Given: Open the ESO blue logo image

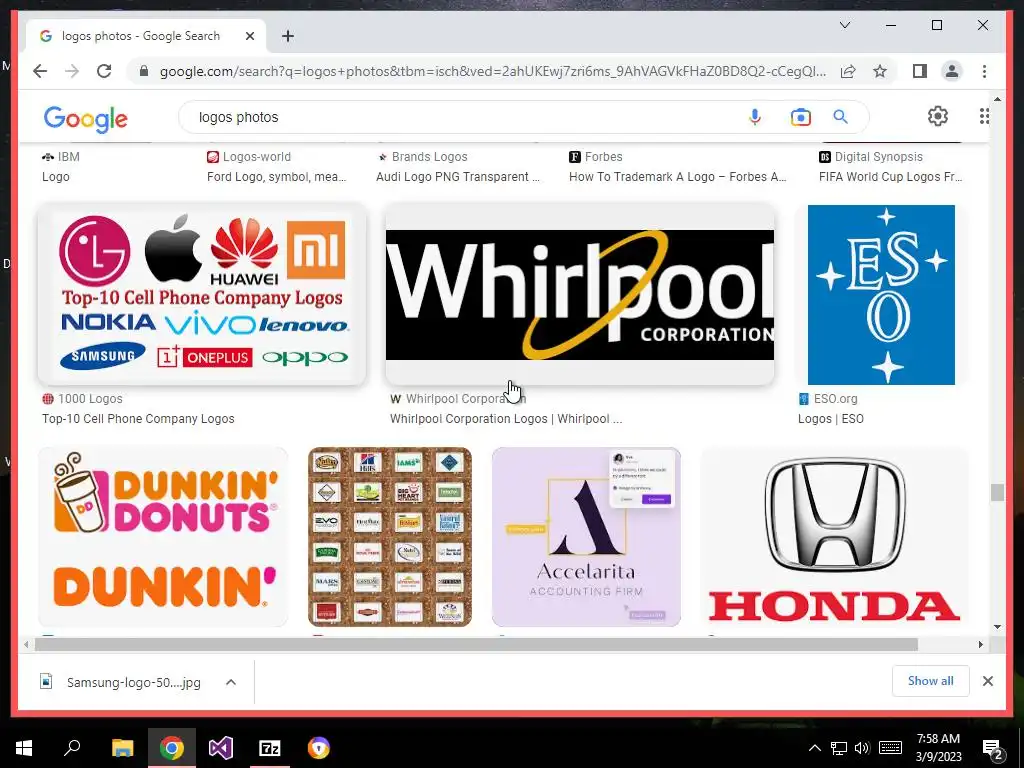Looking at the screenshot, I should [881, 295].
